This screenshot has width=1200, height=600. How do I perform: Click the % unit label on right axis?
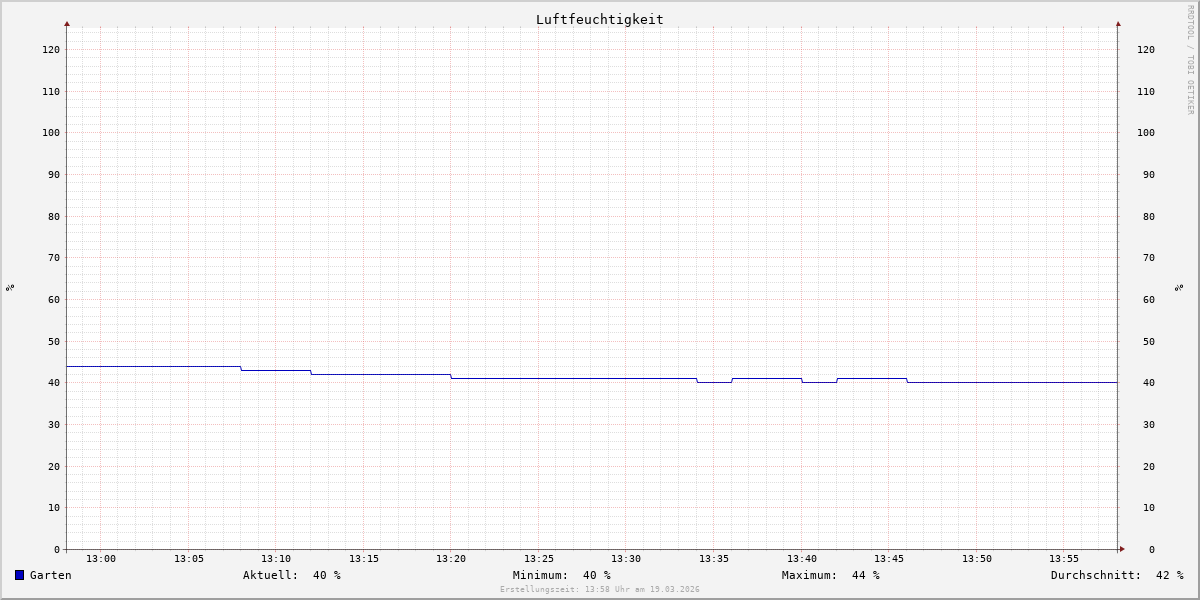(1179, 287)
